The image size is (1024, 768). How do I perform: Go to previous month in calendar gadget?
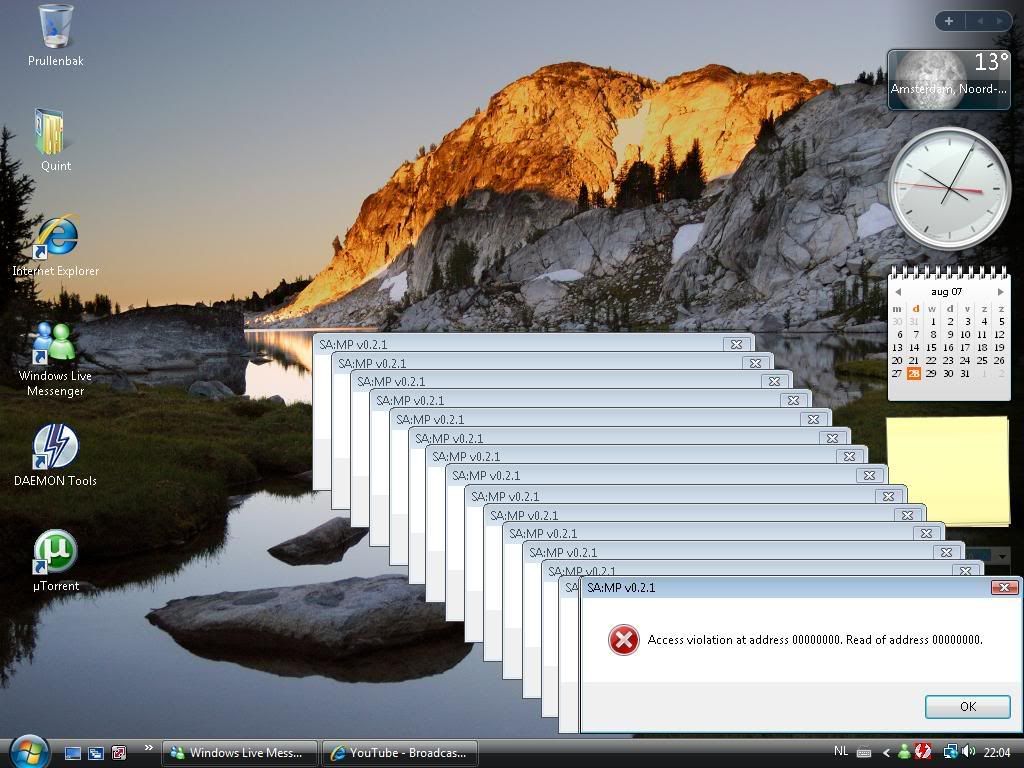click(x=897, y=292)
